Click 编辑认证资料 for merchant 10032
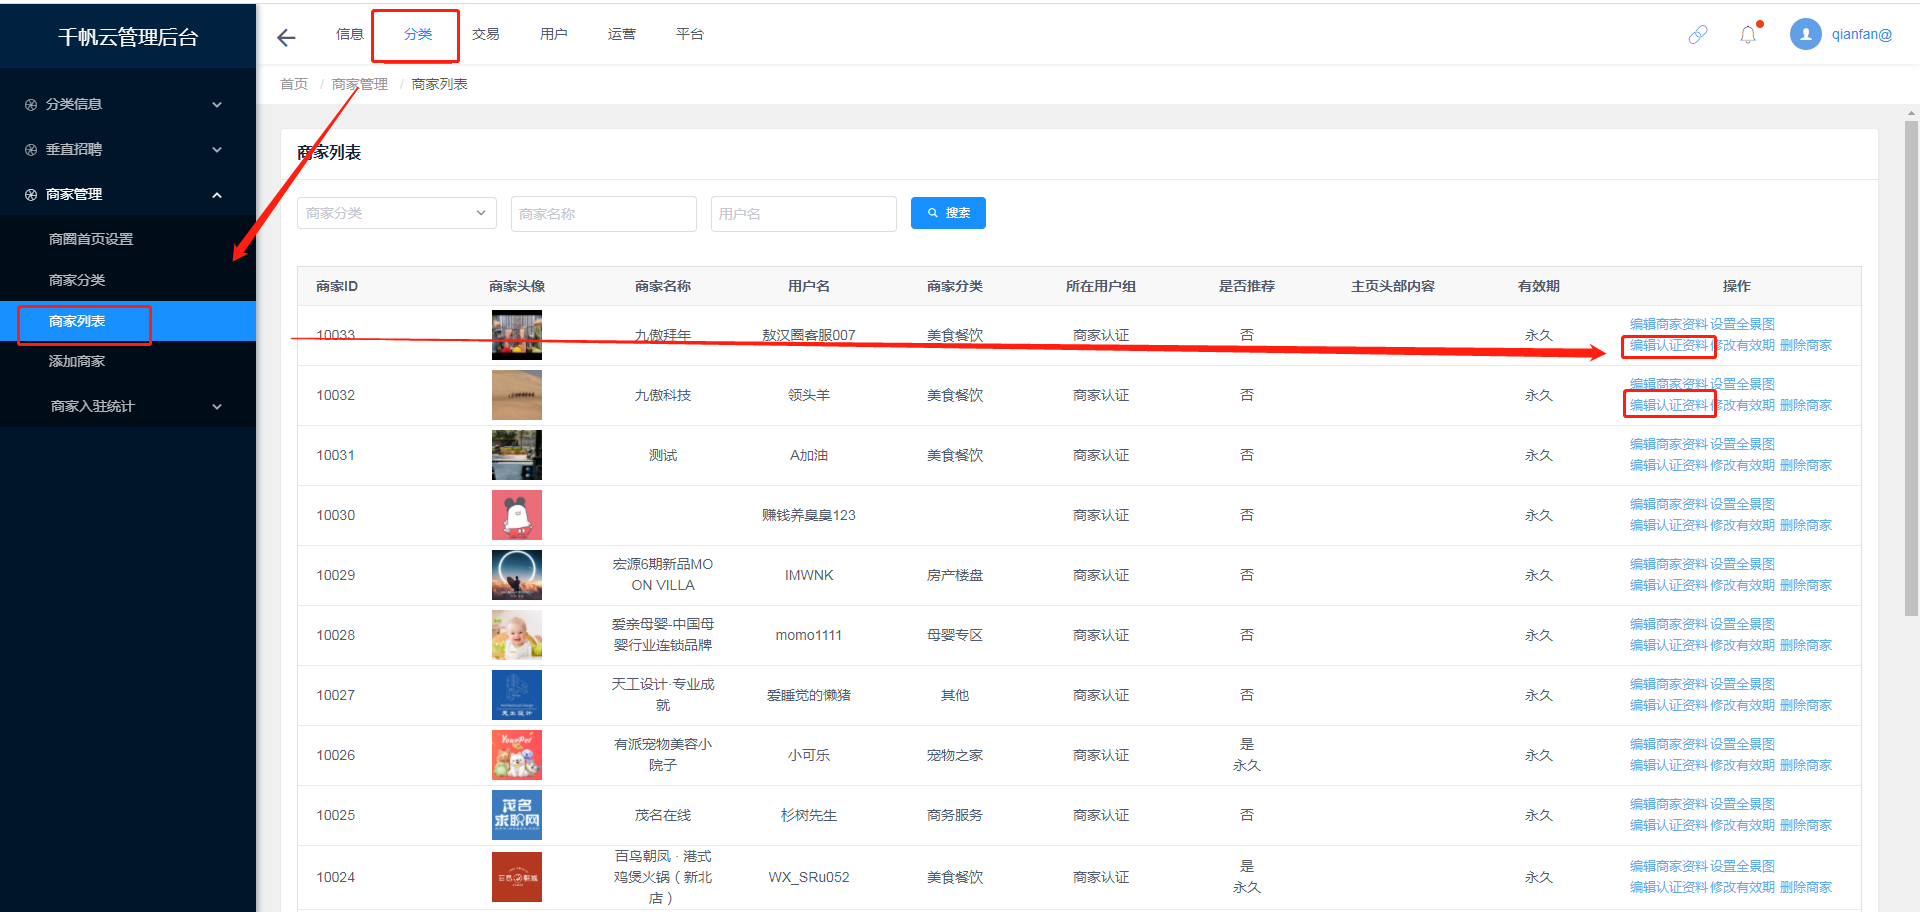1920x912 pixels. pos(1669,405)
